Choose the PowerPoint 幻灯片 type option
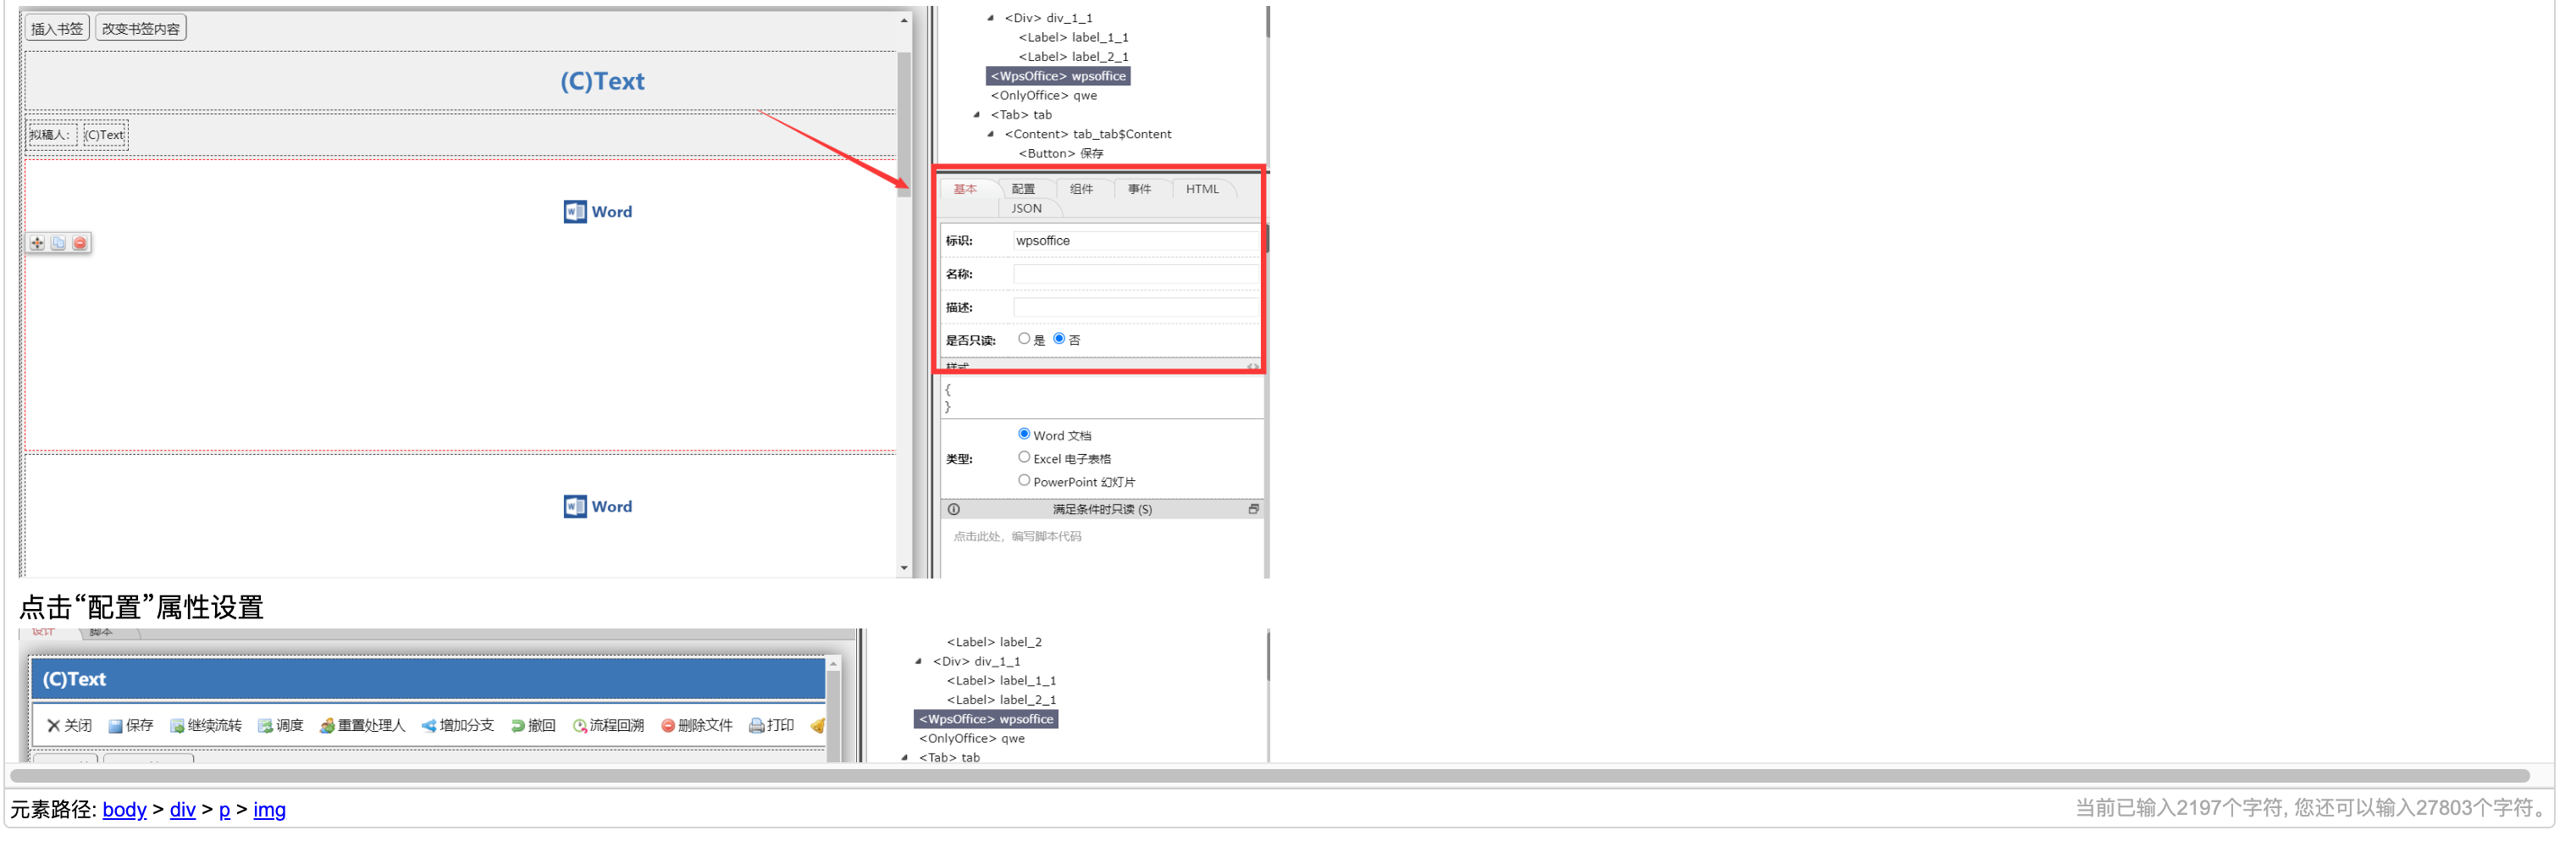Viewport: 2576px width, 847px height. pos(1024,480)
